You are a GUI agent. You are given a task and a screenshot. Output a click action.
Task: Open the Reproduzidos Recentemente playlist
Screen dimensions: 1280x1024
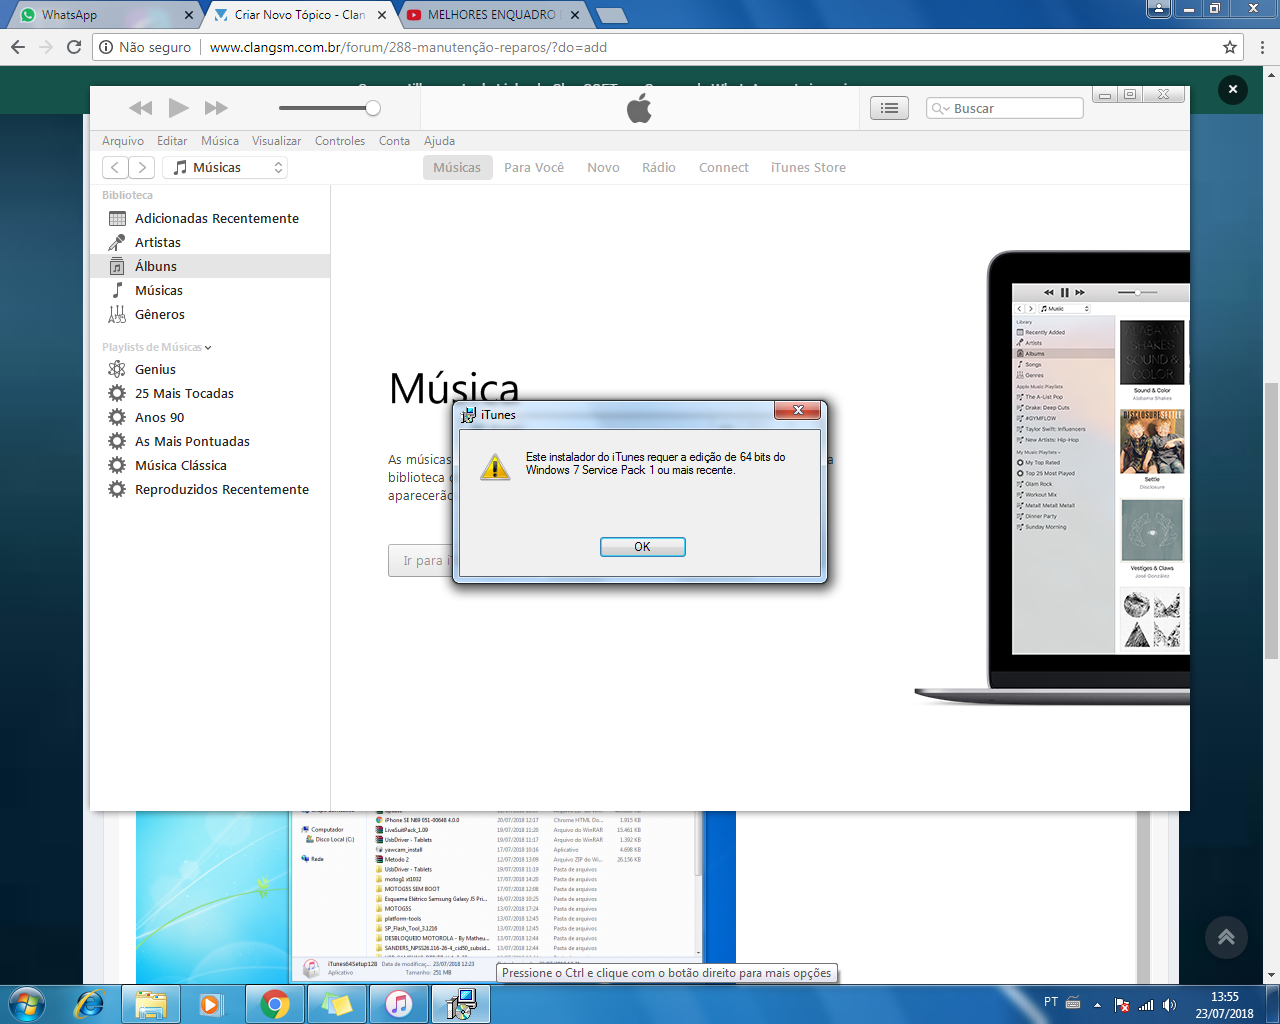tap(210, 489)
